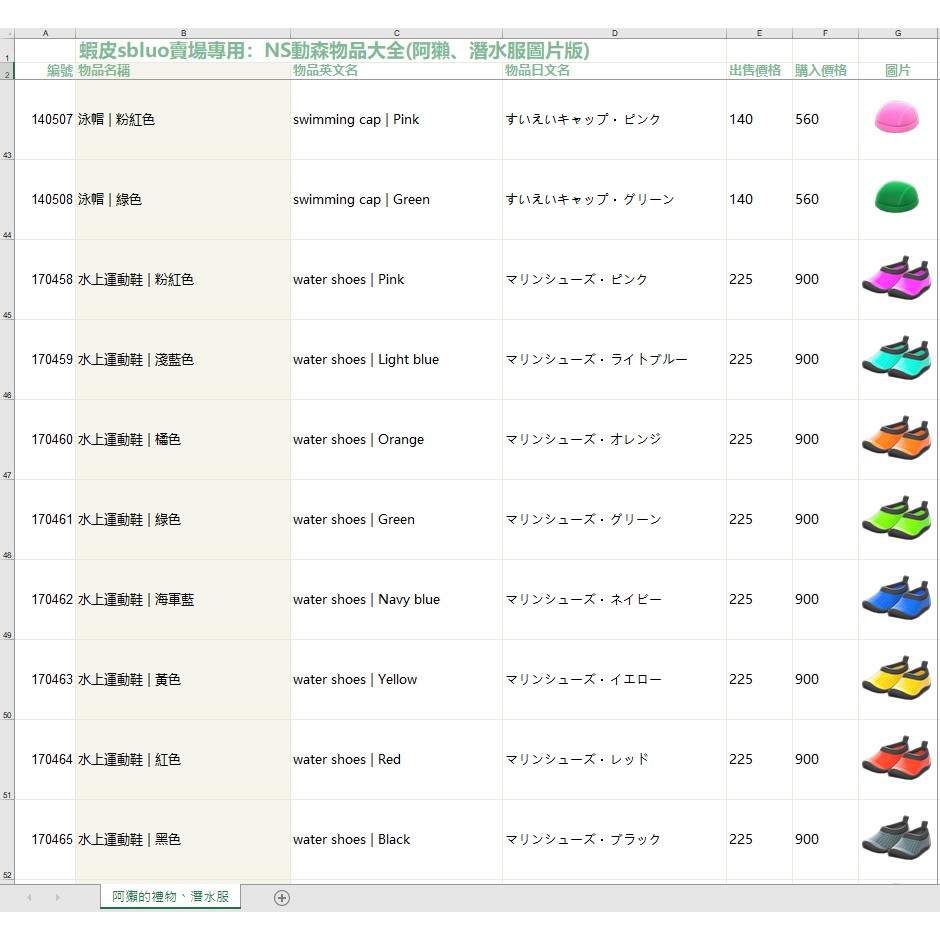The width and height of the screenshot is (940, 940).
Task: Click cell with ID 170465
Action: 45,840
